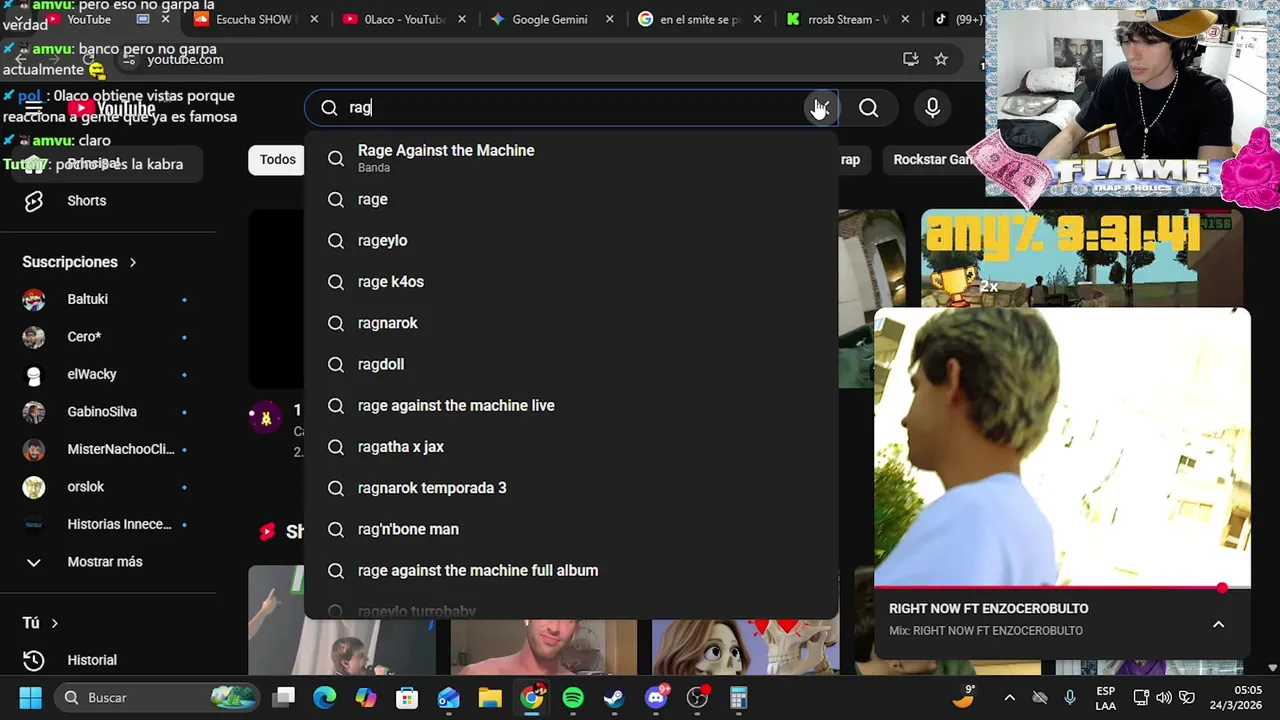The height and width of the screenshot is (720, 1280).
Task: Click the Chrome icon in the taskbar
Action: pos(532,697)
